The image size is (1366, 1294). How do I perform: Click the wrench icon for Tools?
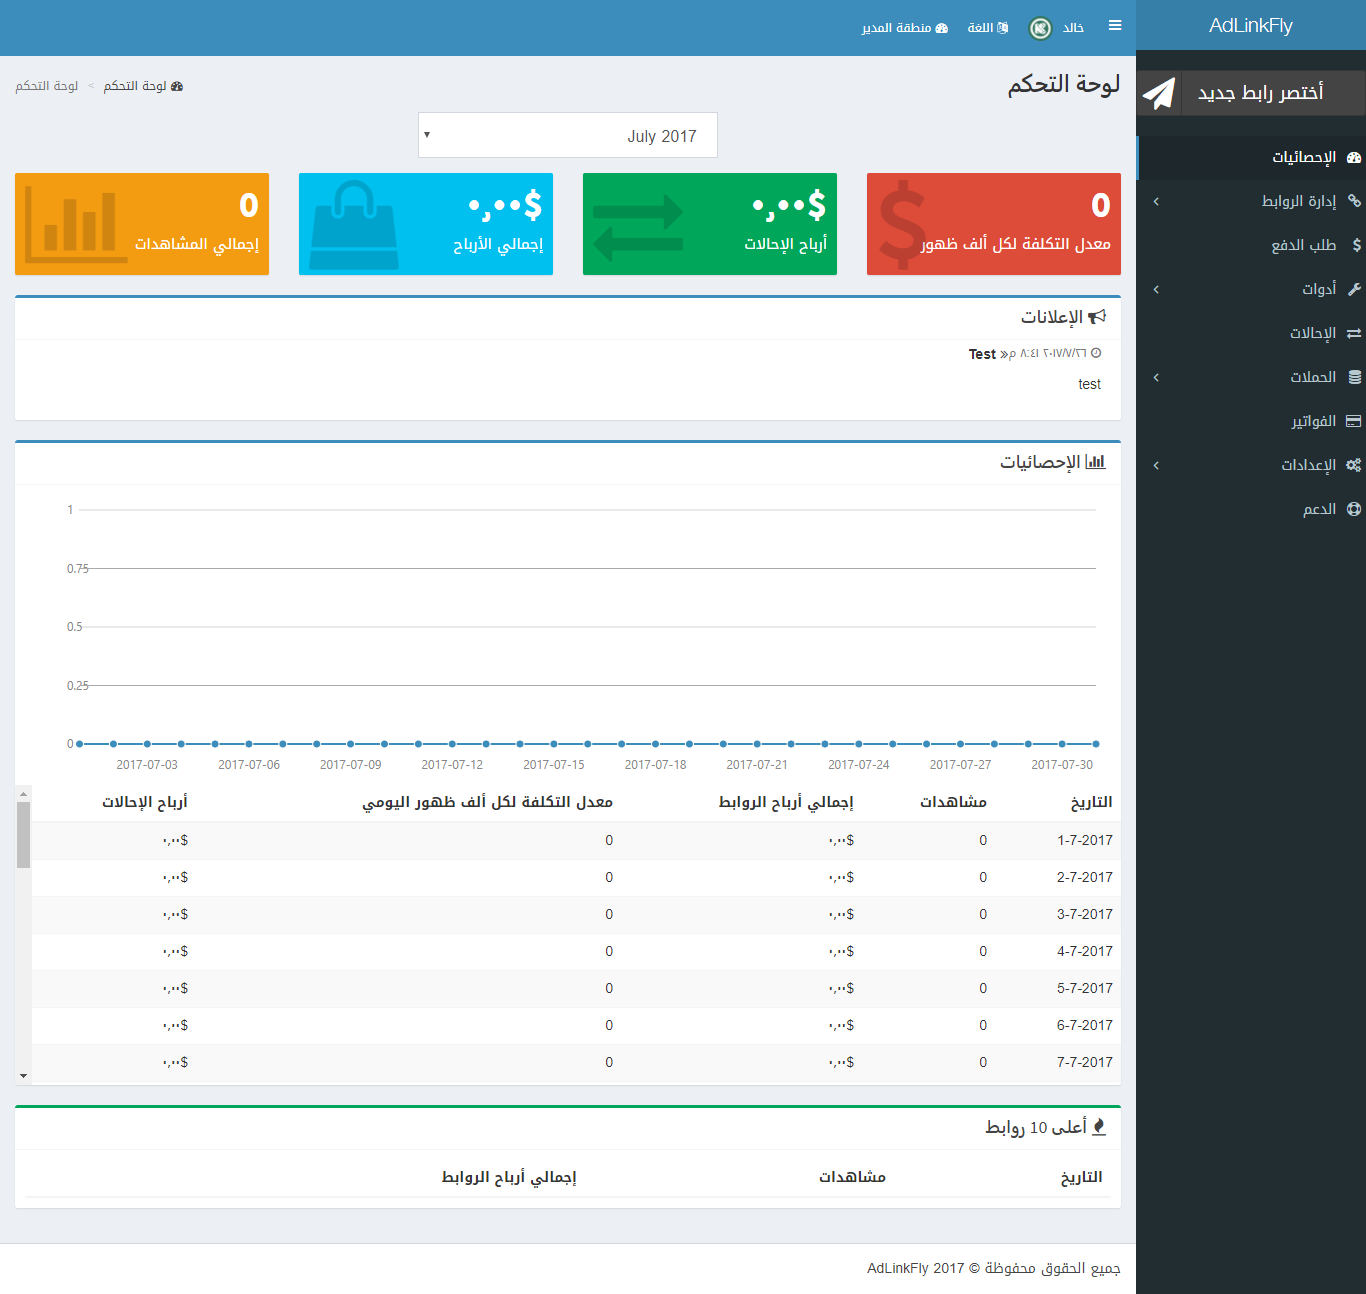[x=1354, y=289]
